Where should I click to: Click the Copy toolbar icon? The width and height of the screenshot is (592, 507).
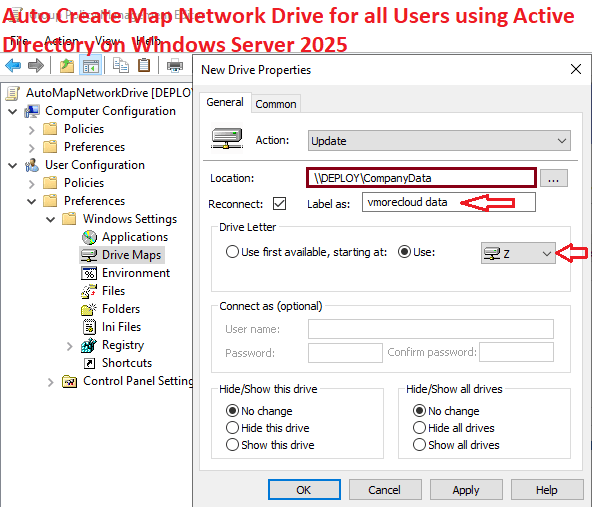click(x=121, y=65)
